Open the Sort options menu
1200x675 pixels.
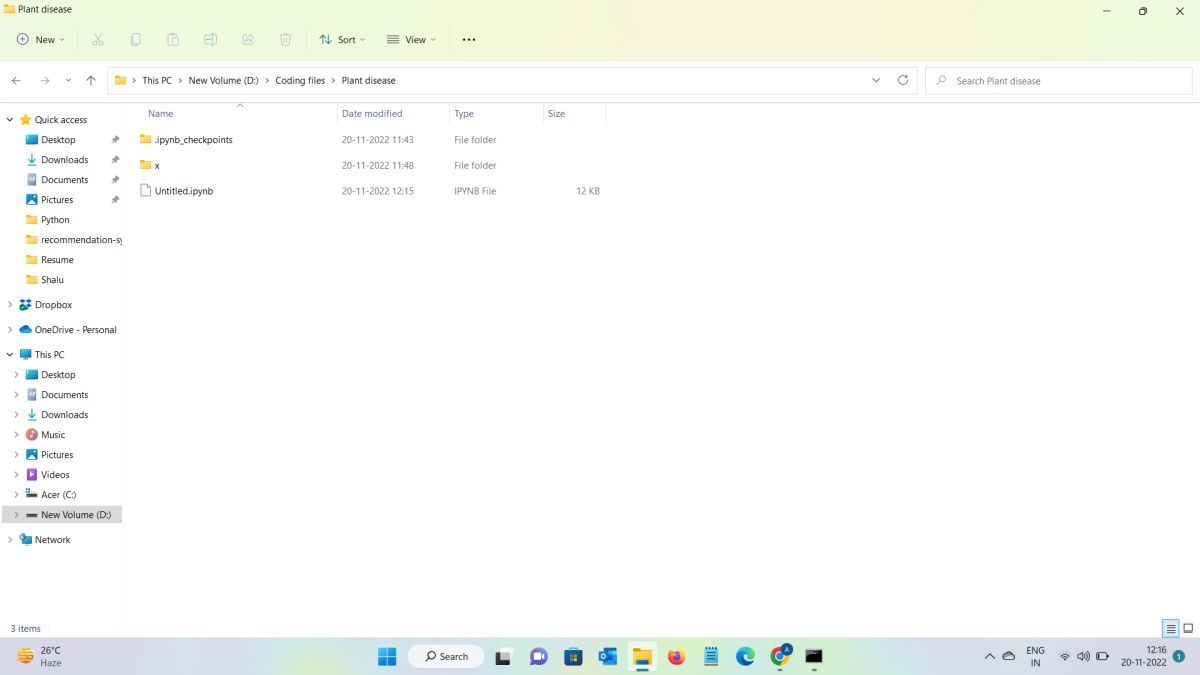click(342, 40)
